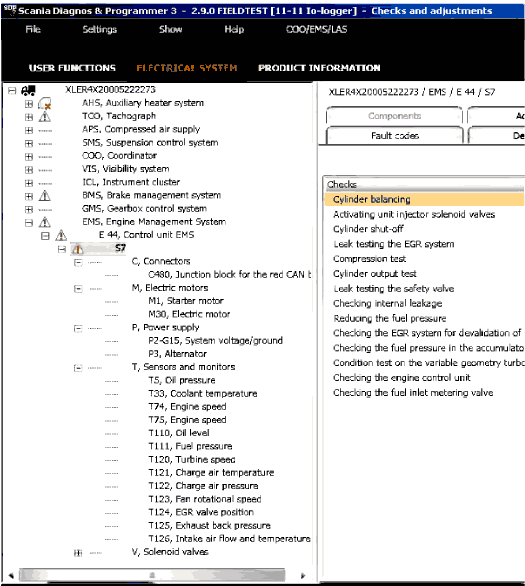
Task: Click the AHS auxiliary heater error icon
Action: tap(45, 103)
